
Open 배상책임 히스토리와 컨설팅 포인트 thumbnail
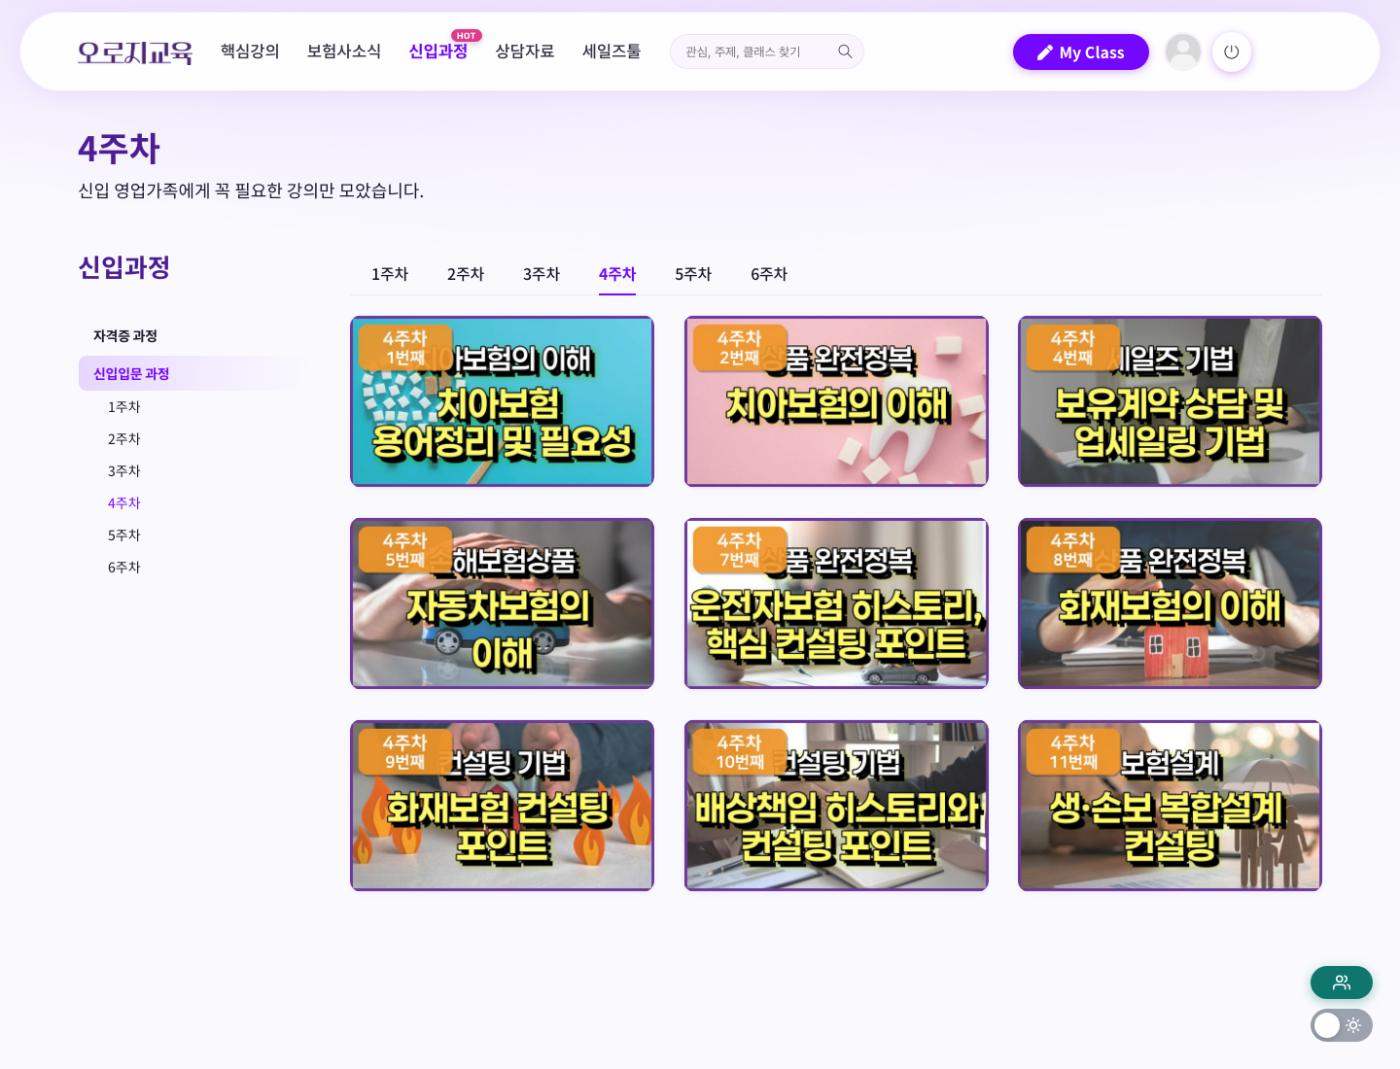pos(836,805)
